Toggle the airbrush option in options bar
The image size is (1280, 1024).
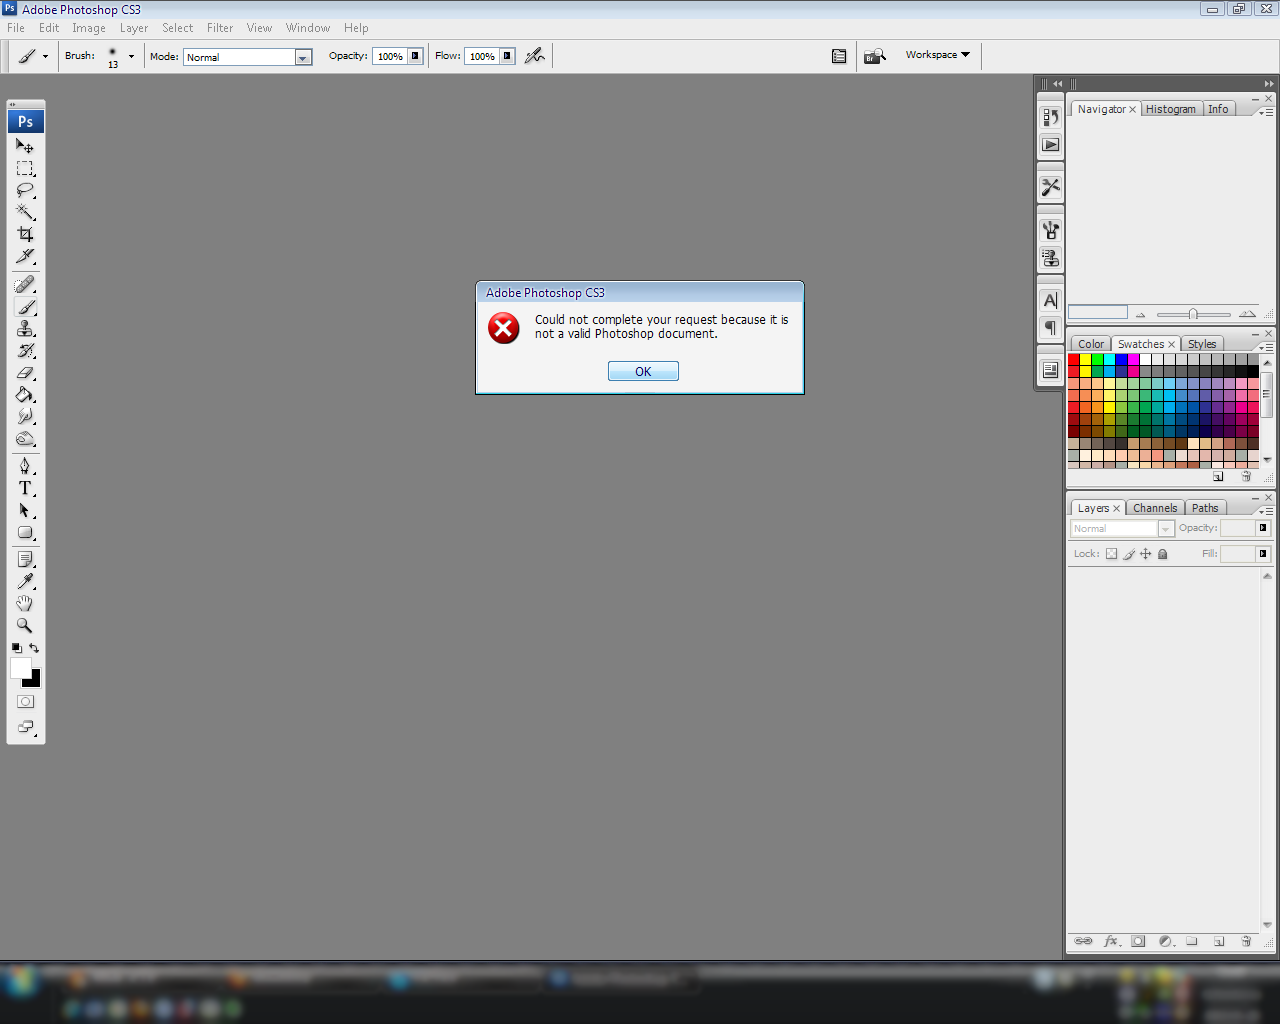(535, 56)
